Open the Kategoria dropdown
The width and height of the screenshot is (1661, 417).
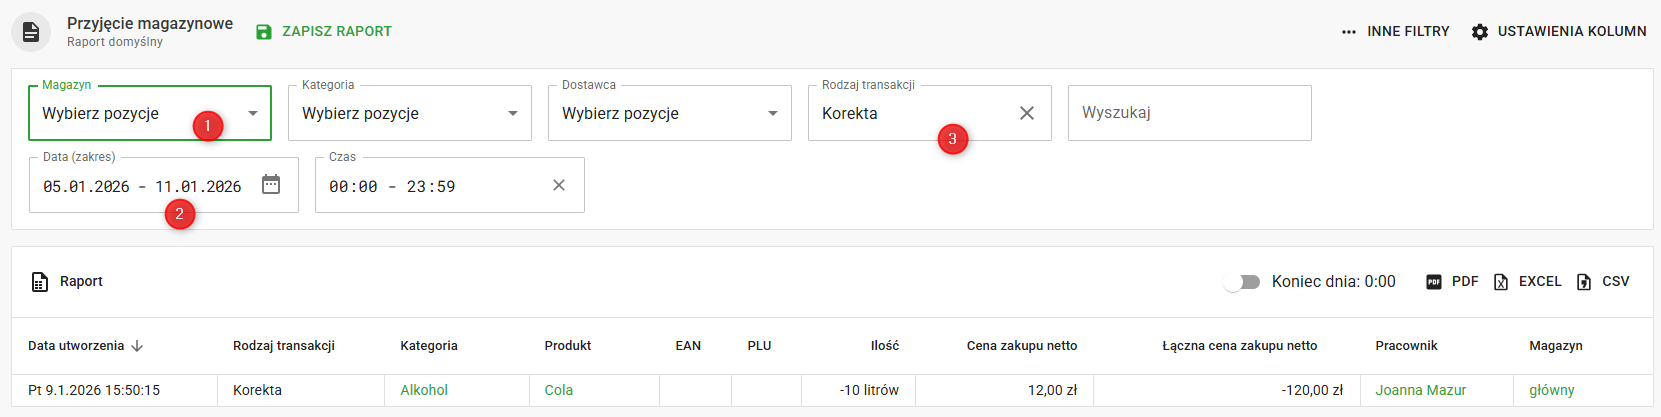point(513,113)
